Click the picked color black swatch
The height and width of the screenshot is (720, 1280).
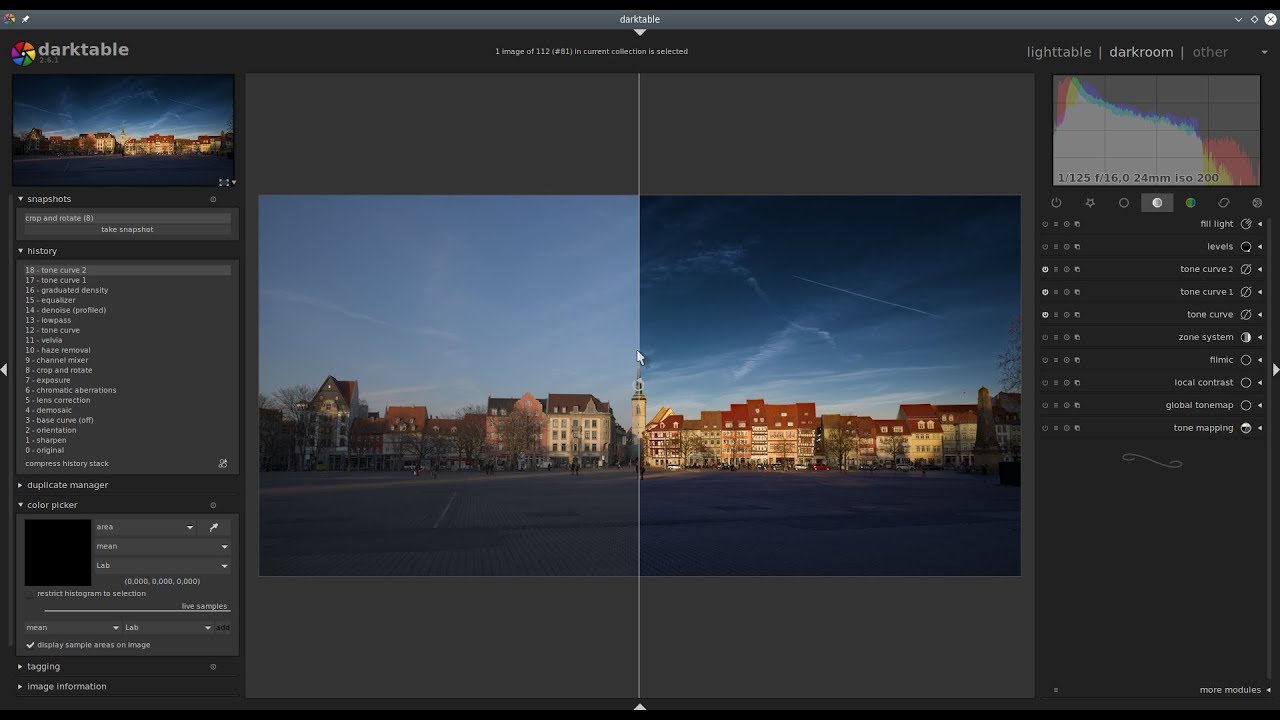point(58,552)
